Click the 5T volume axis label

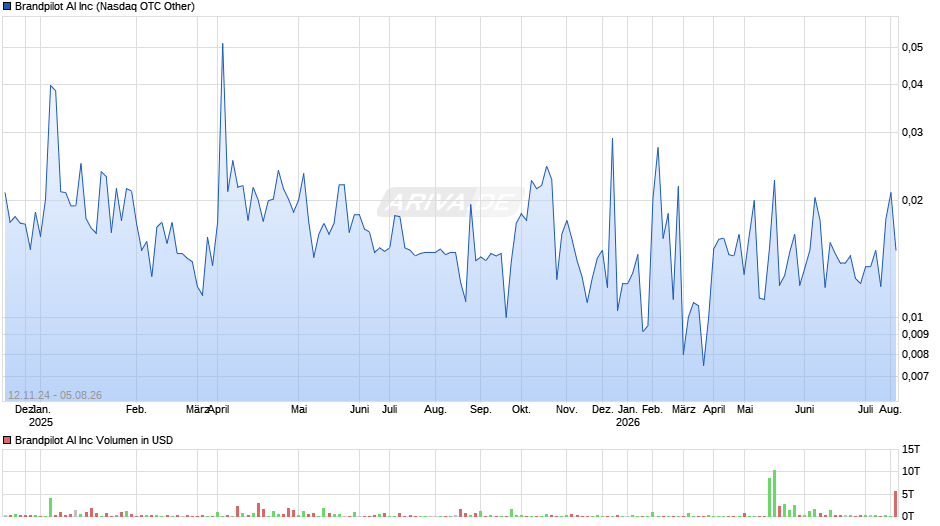pos(908,494)
